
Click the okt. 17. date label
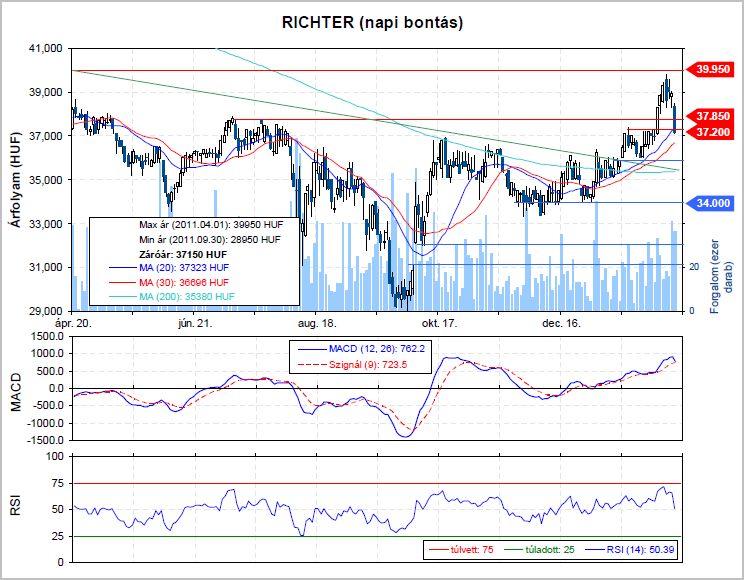tap(439, 324)
